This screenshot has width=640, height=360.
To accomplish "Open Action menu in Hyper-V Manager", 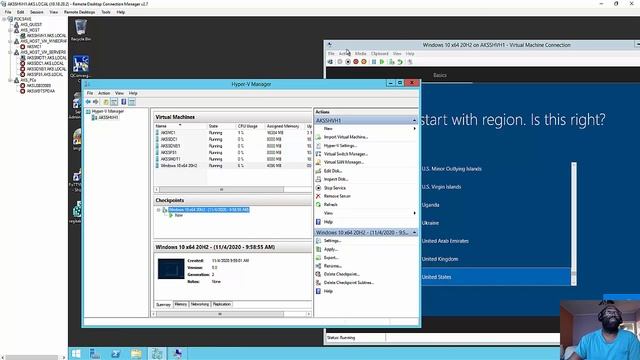I will (x=104, y=93).
